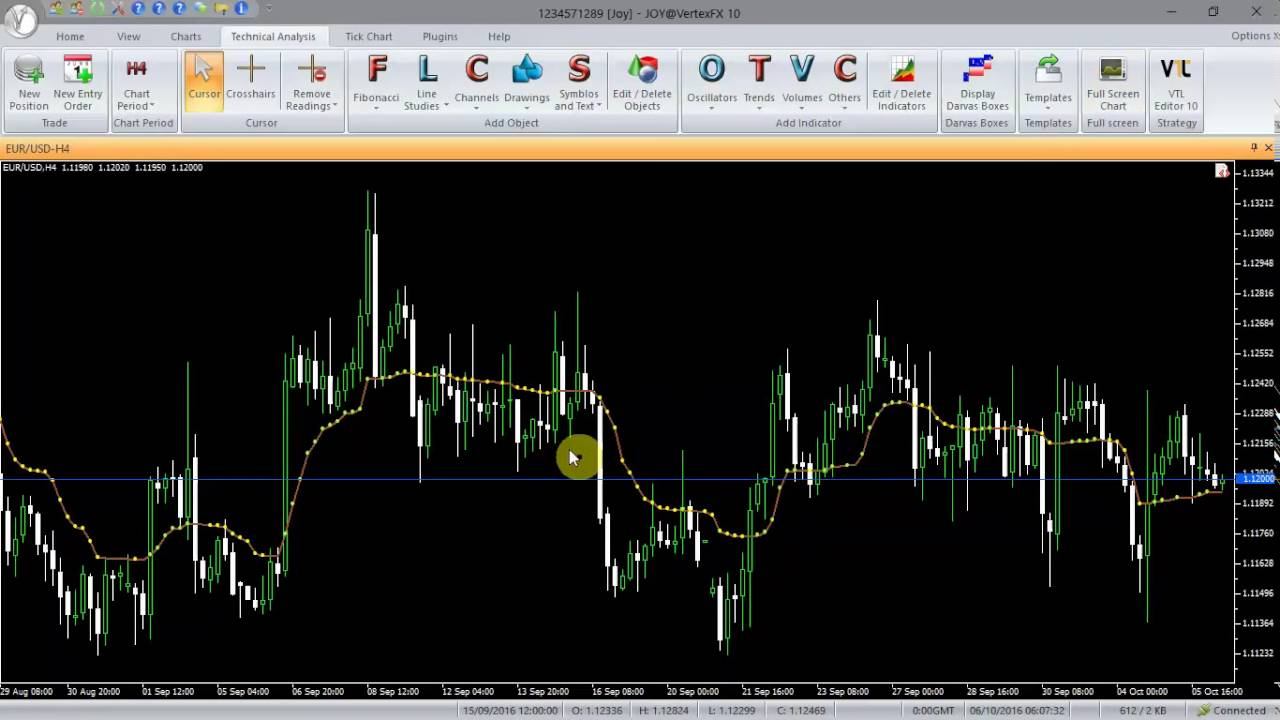Screen dimensions: 1280x720
Task: Toggle the chart panel pin icon
Action: tap(1254, 148)
